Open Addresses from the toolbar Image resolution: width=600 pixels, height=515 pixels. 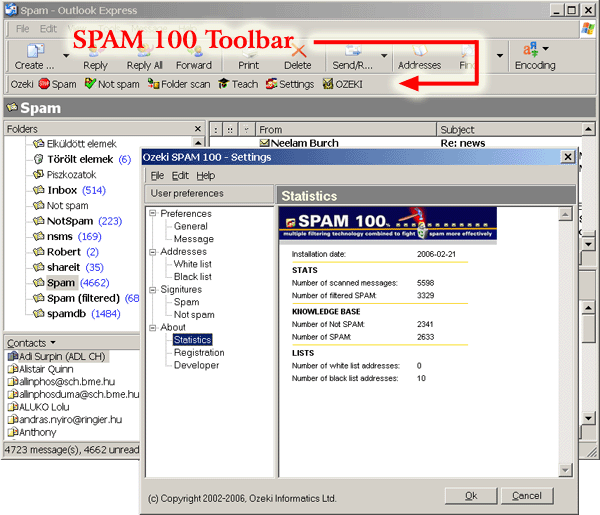[x=419, y=57]
